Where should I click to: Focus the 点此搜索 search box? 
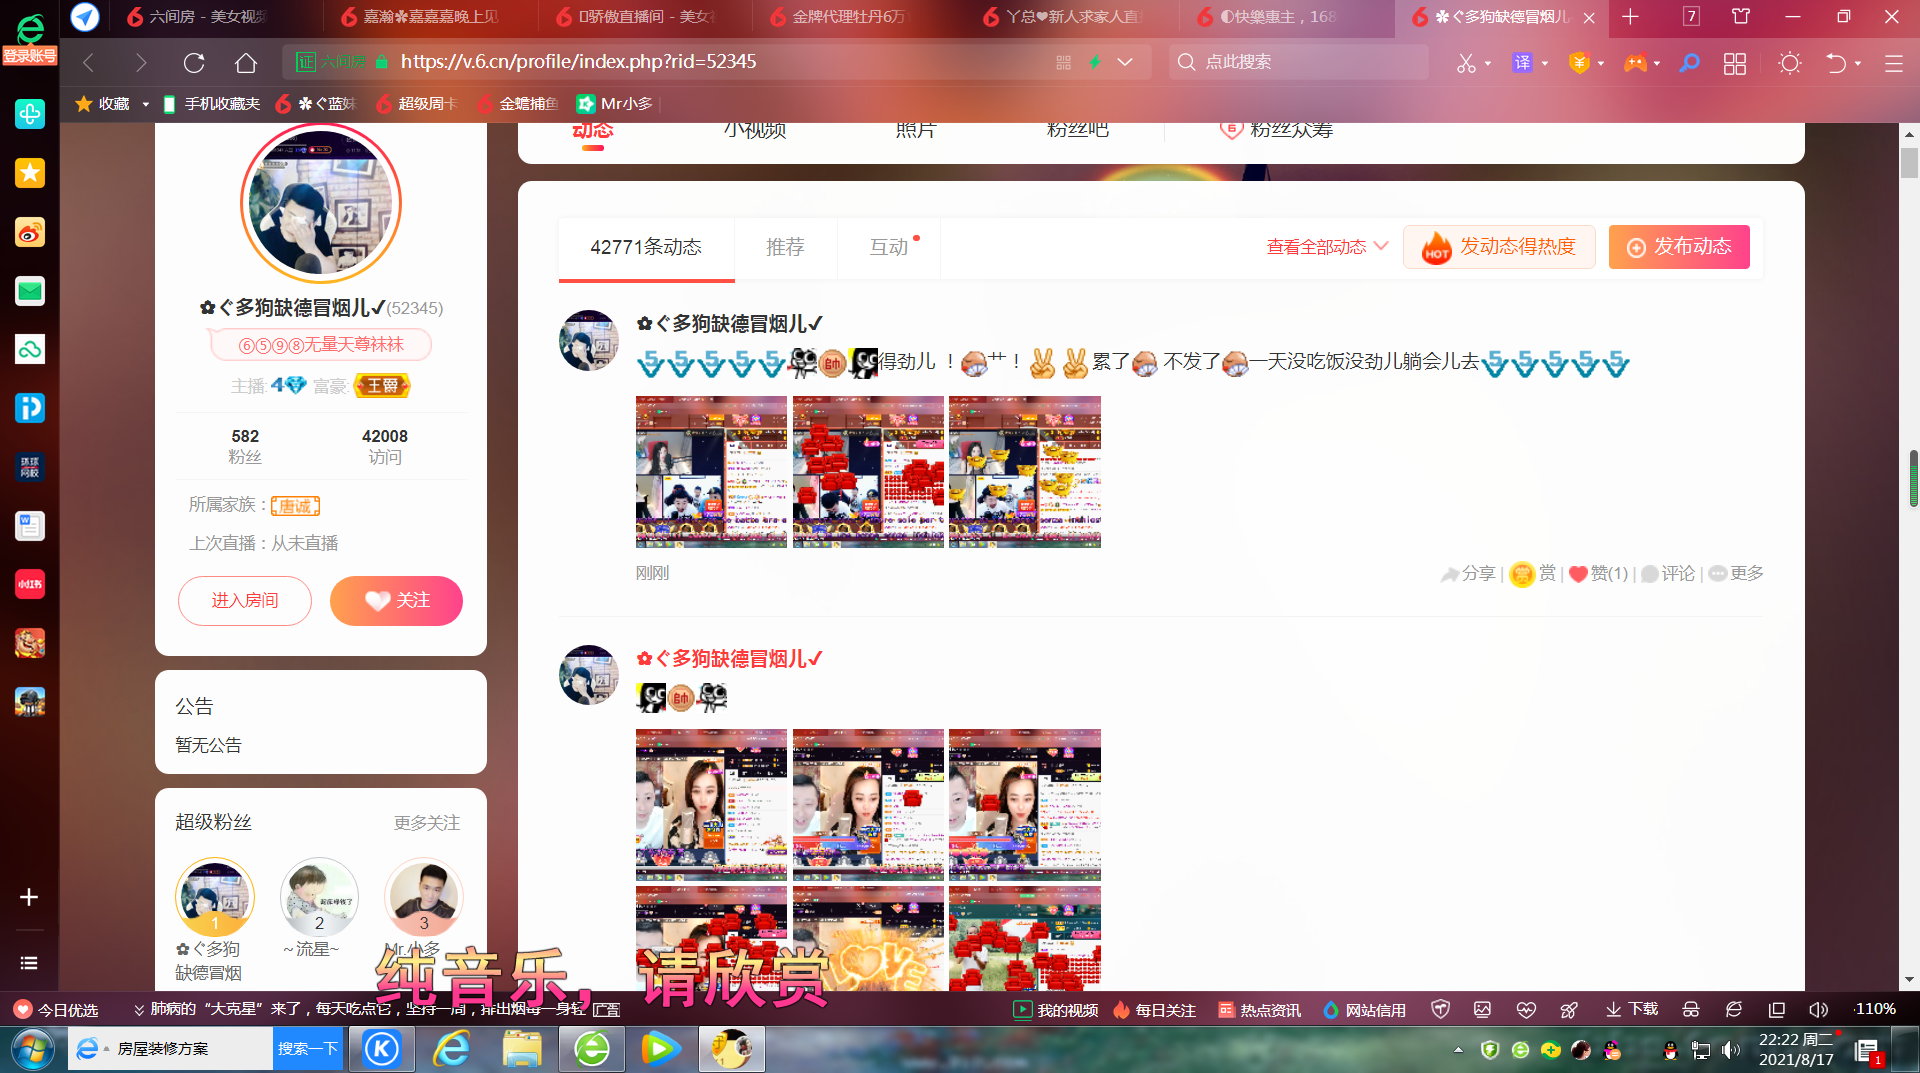tap(1299, 62)
